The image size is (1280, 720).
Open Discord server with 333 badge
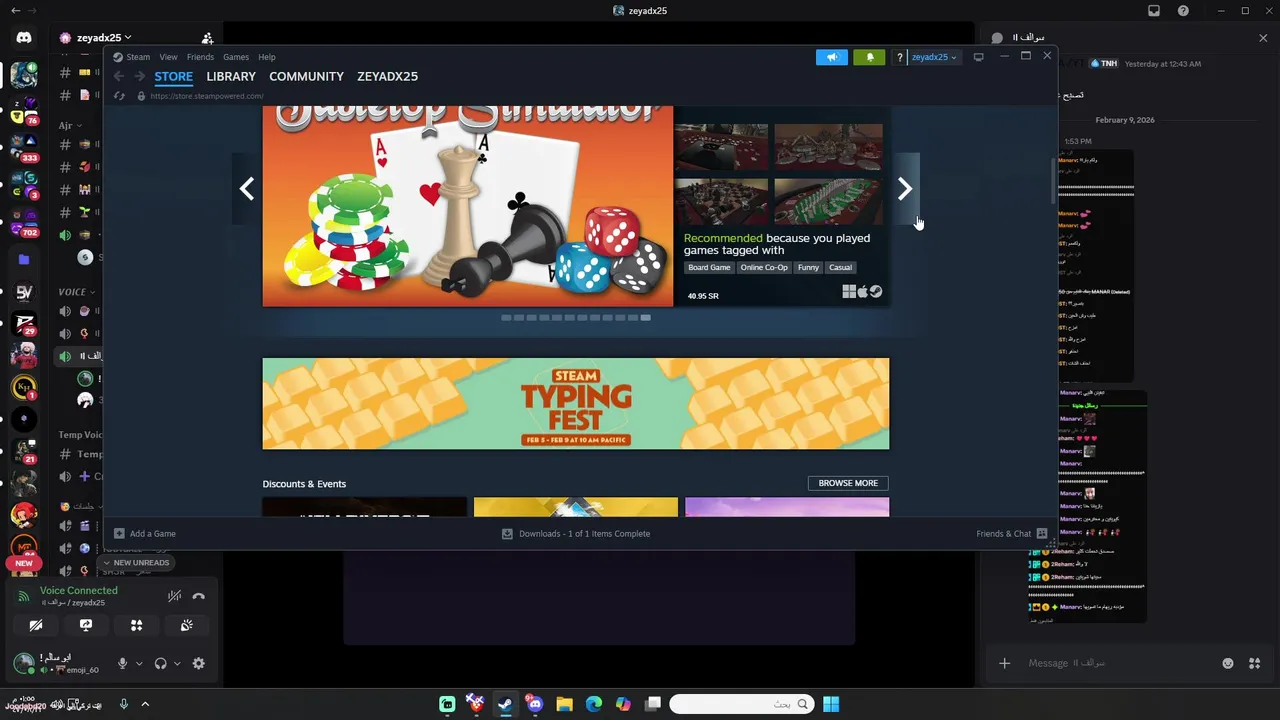point(24,149)
